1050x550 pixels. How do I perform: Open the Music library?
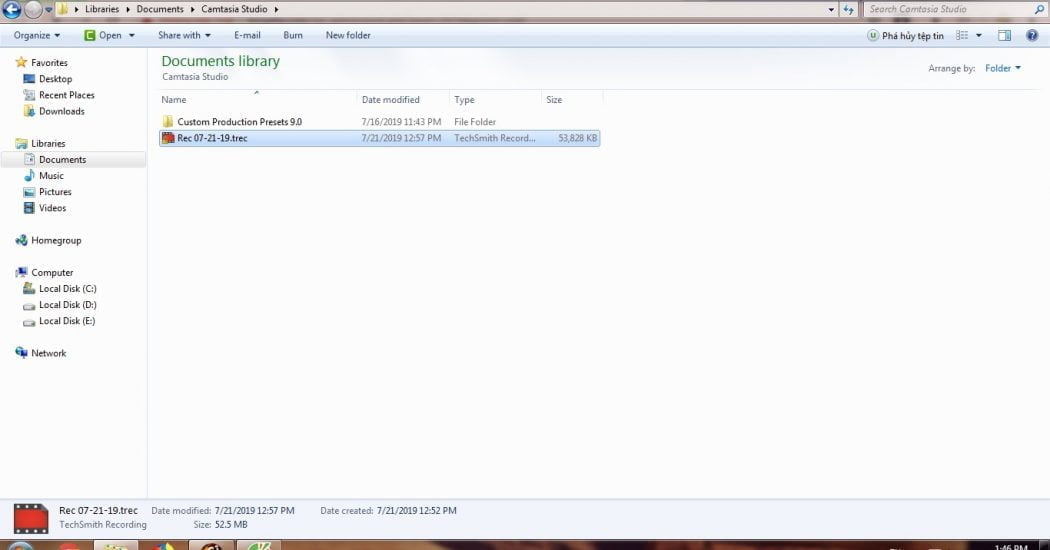(x=51, y=176)
